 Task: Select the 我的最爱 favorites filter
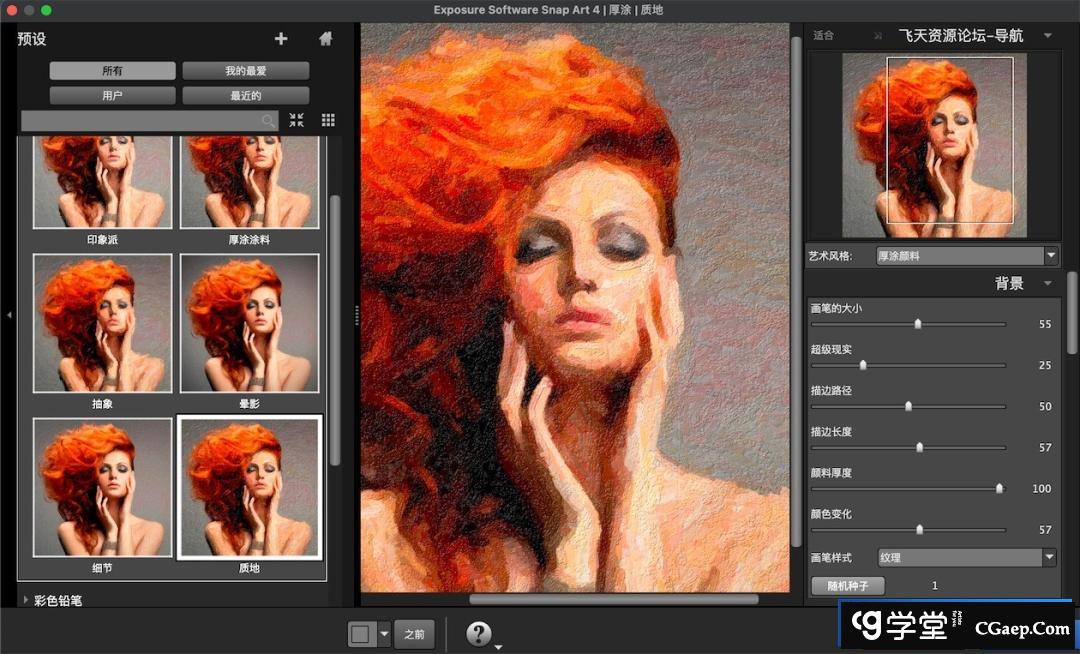pyautogui.click(x=245, y=71)
